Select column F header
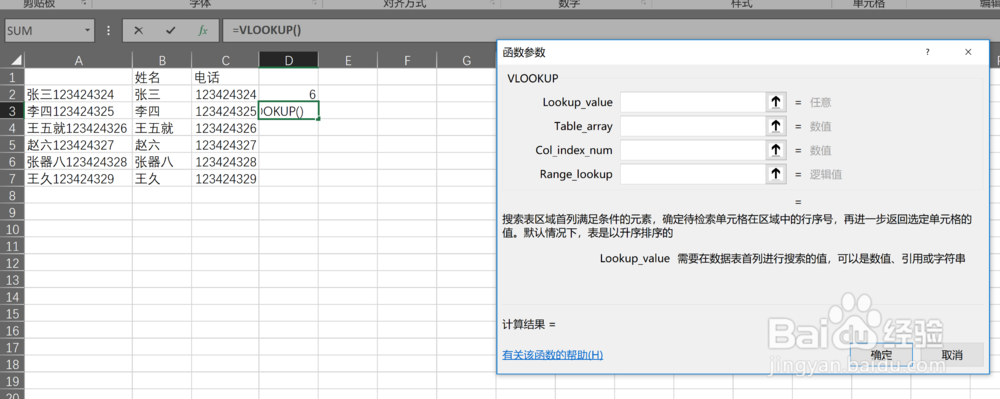The height and width of the screenshot is (399, 1000). 407,61
